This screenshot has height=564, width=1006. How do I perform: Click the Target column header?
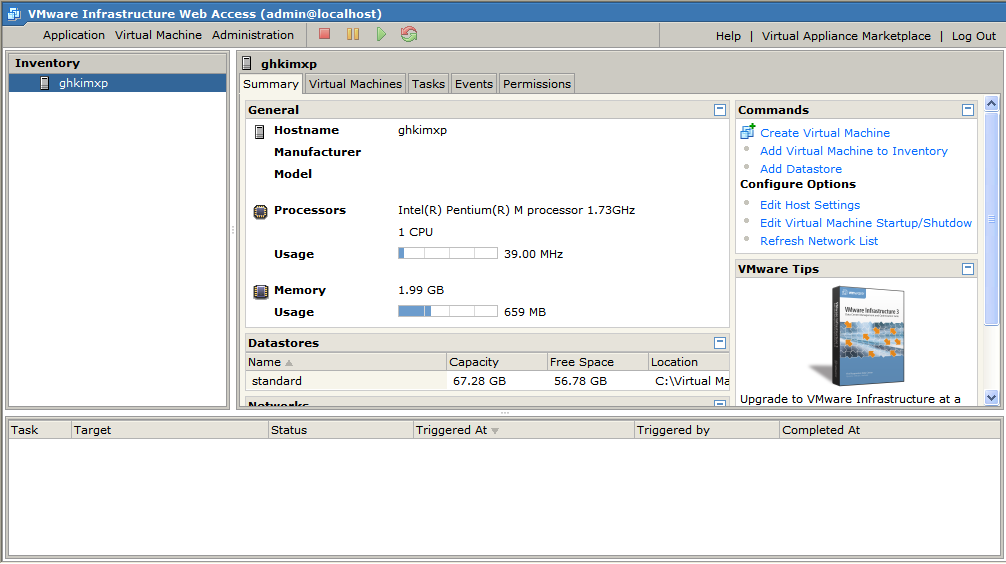pyautogui.click(x=169, y=430)
